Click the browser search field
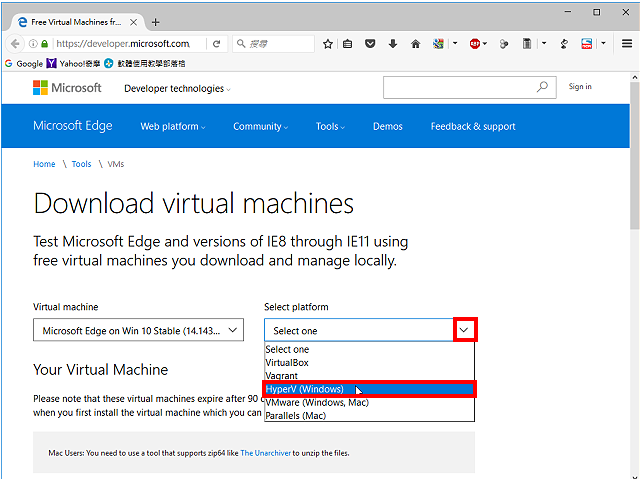This screenshot has height=479, width=640. coord(273,44)
